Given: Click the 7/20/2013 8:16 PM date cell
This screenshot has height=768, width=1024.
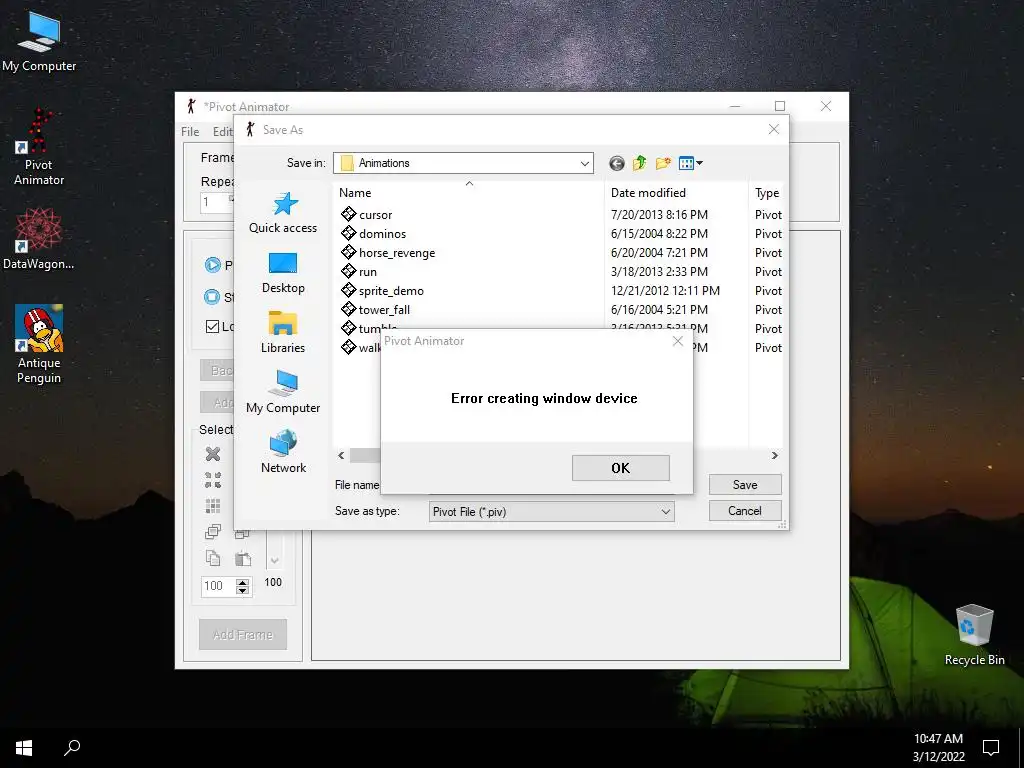Looking at the screenshot, I should pyautogui.click(x=659, y=215).
